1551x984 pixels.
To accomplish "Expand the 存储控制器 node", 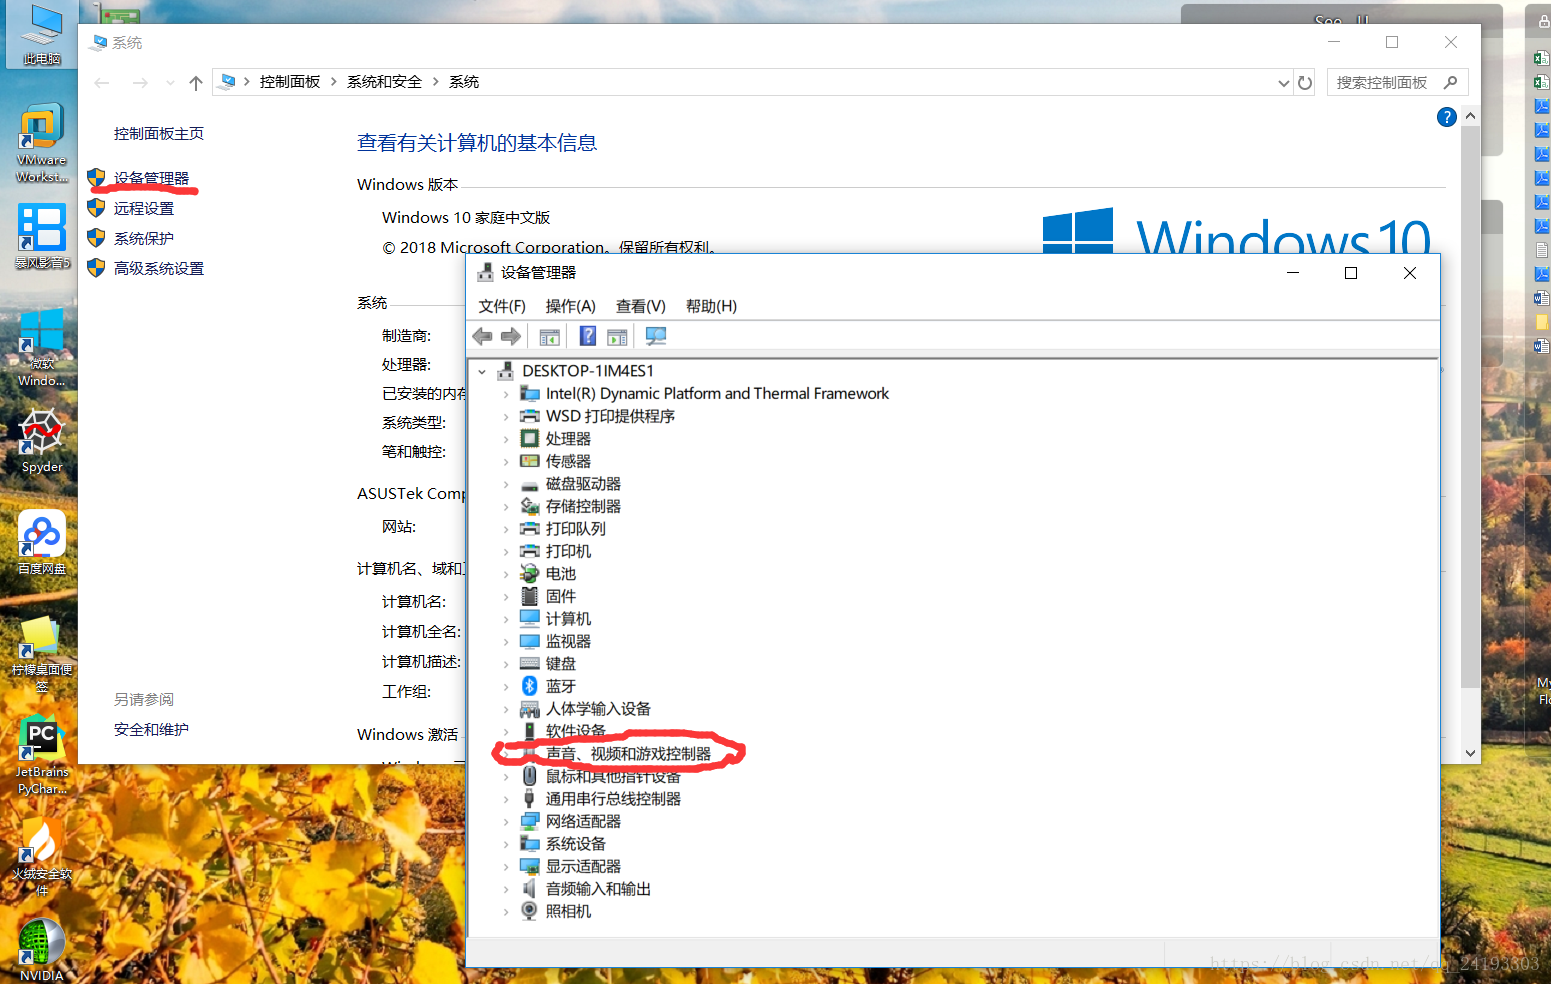I will [x=506, y=506].
